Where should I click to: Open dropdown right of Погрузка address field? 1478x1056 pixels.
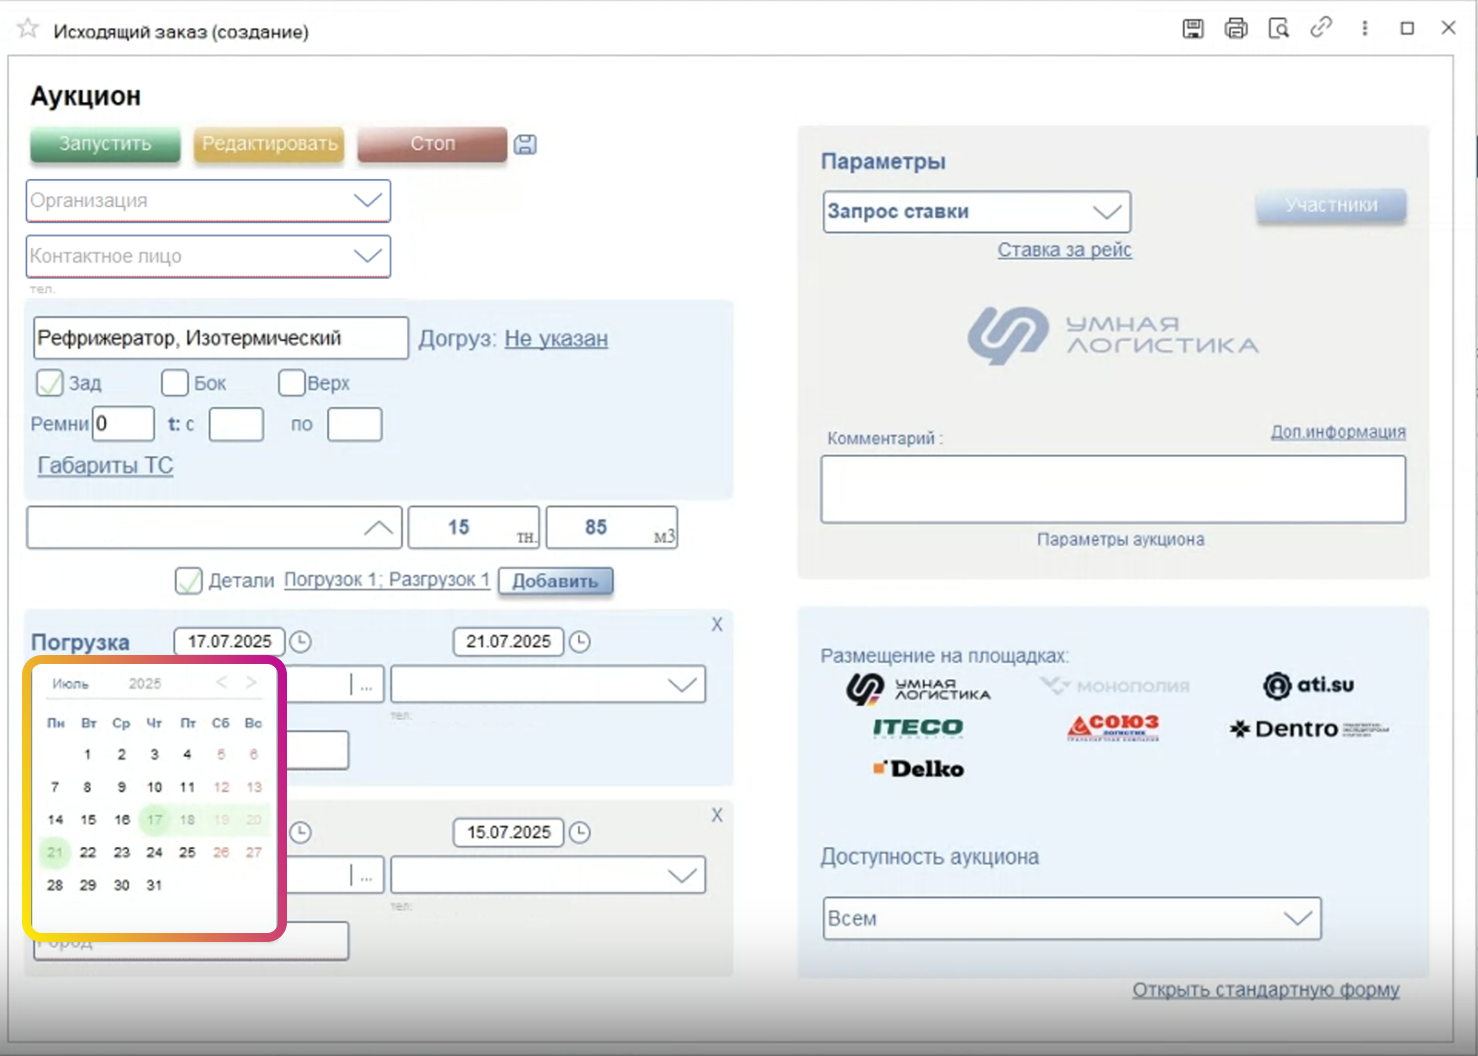point(682,685)
